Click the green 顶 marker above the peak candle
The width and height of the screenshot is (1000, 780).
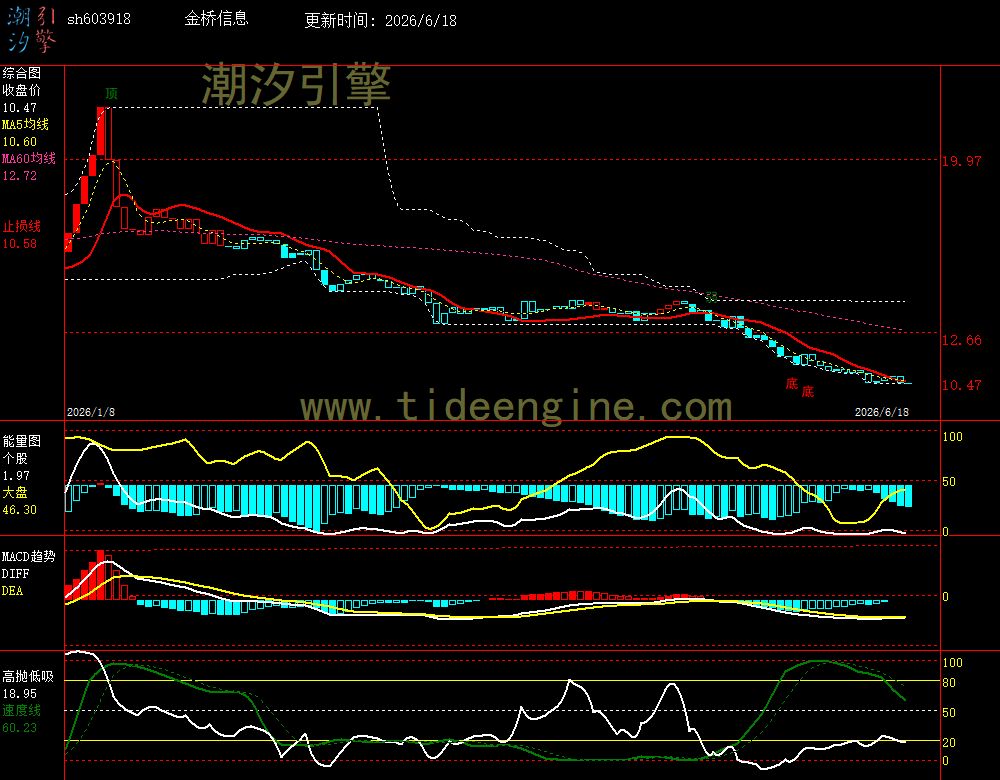tap(112, 94)
